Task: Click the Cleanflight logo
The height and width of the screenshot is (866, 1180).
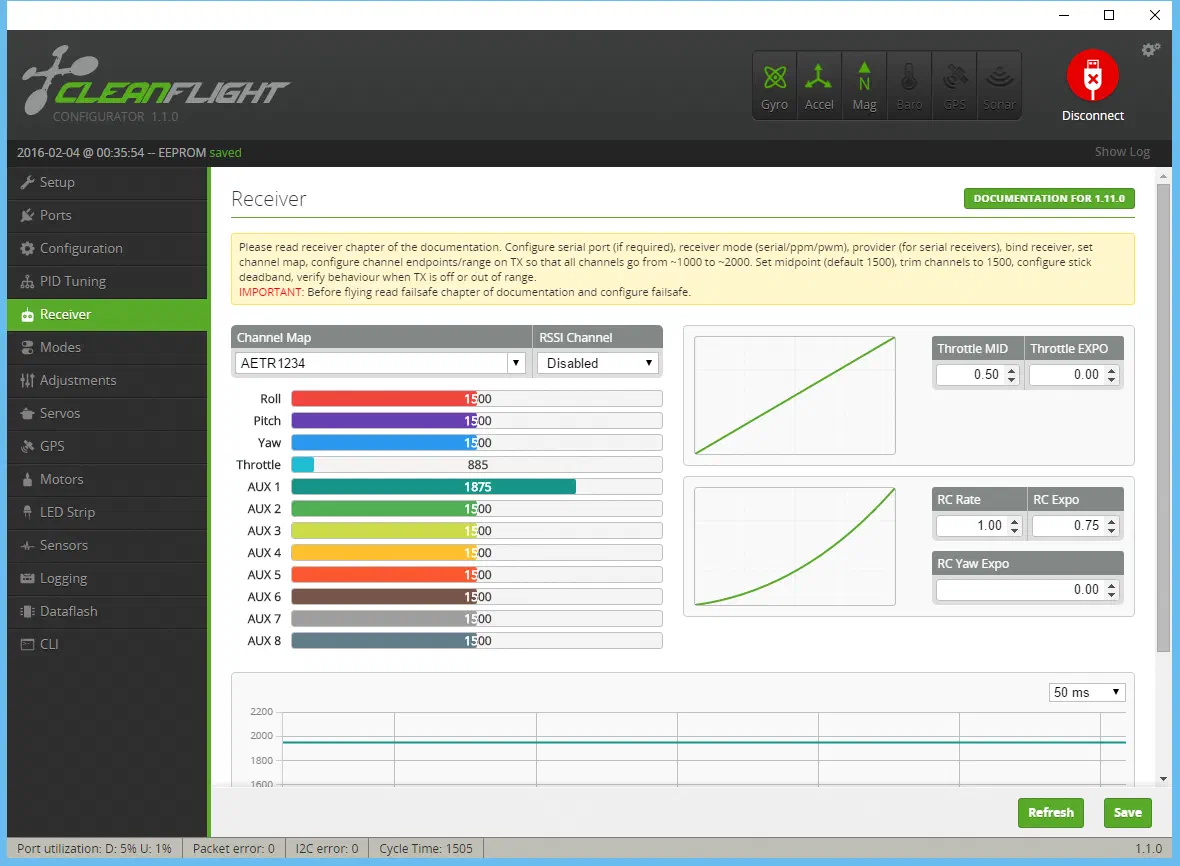Action: pyautogui.click(x=154, y=83)
